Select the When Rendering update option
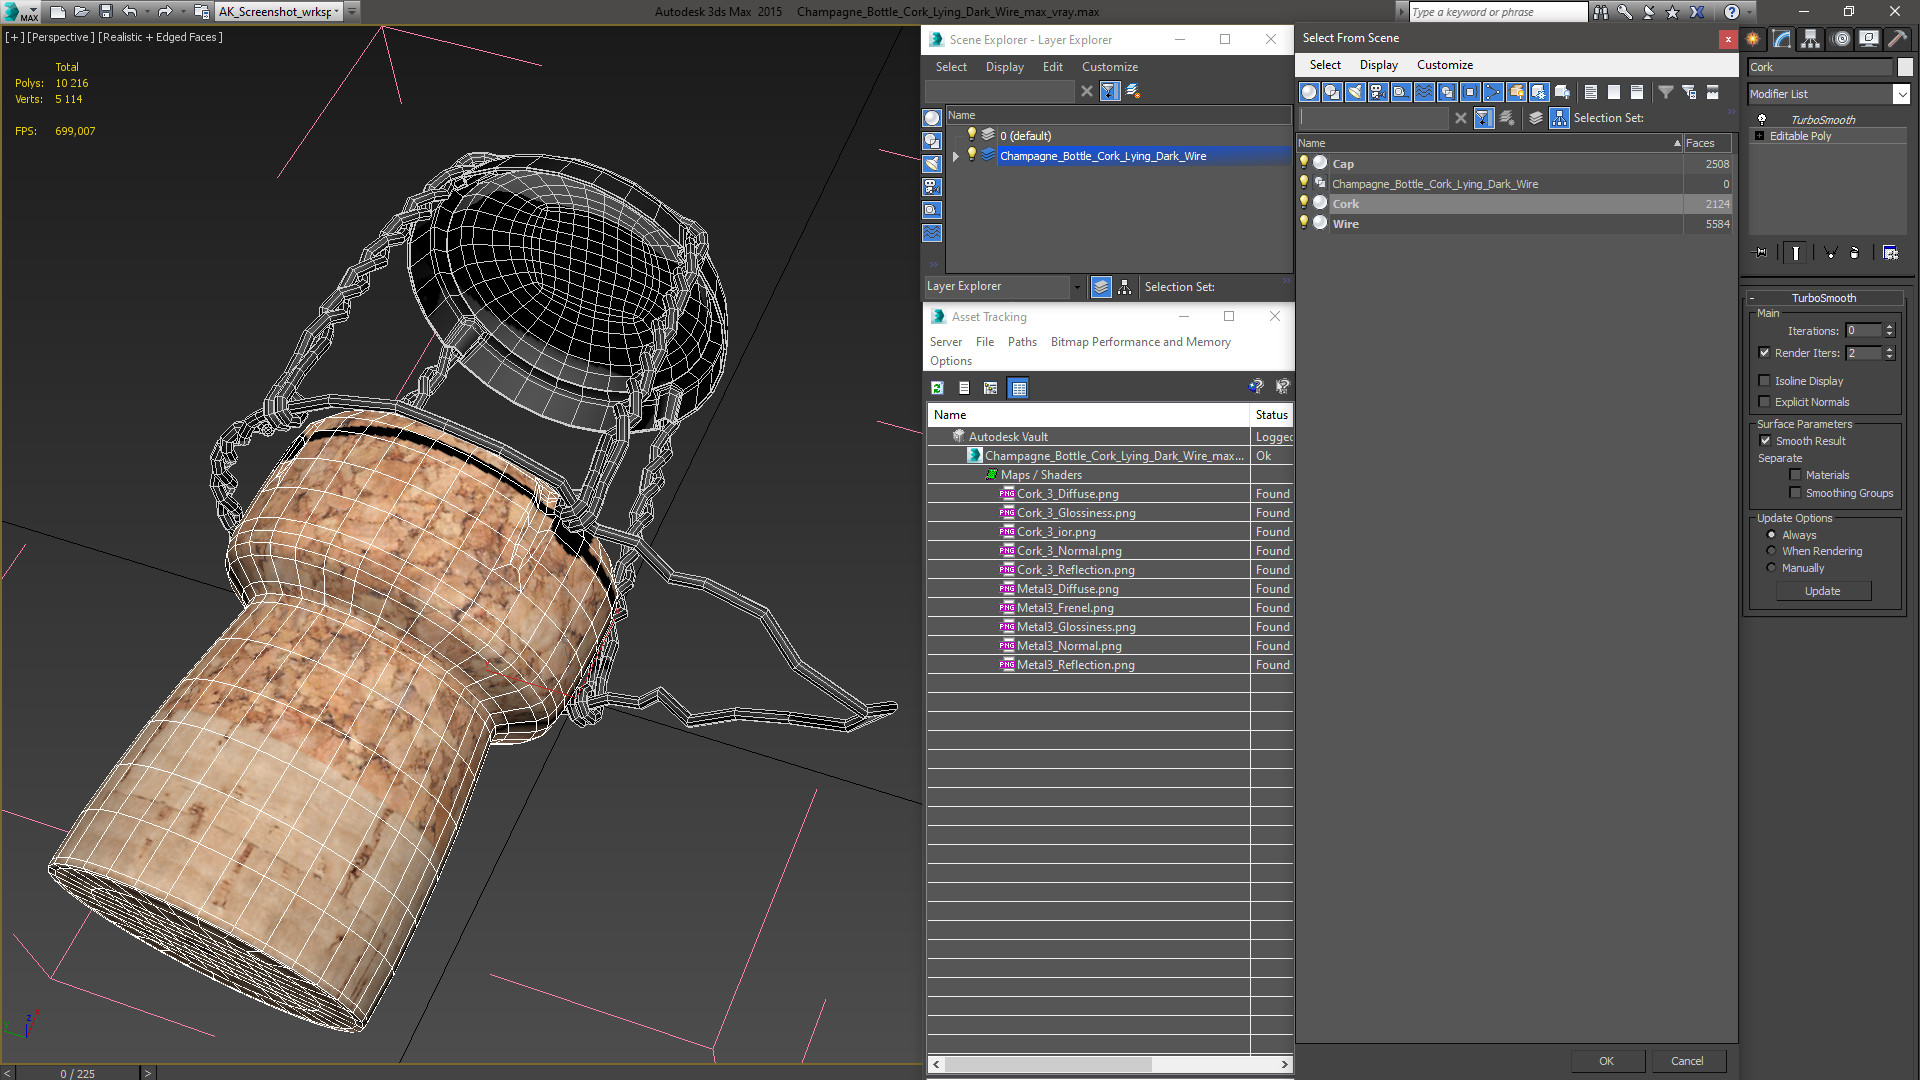The height and width of the screenshot is (1080, 1920). pos(1771,551)
